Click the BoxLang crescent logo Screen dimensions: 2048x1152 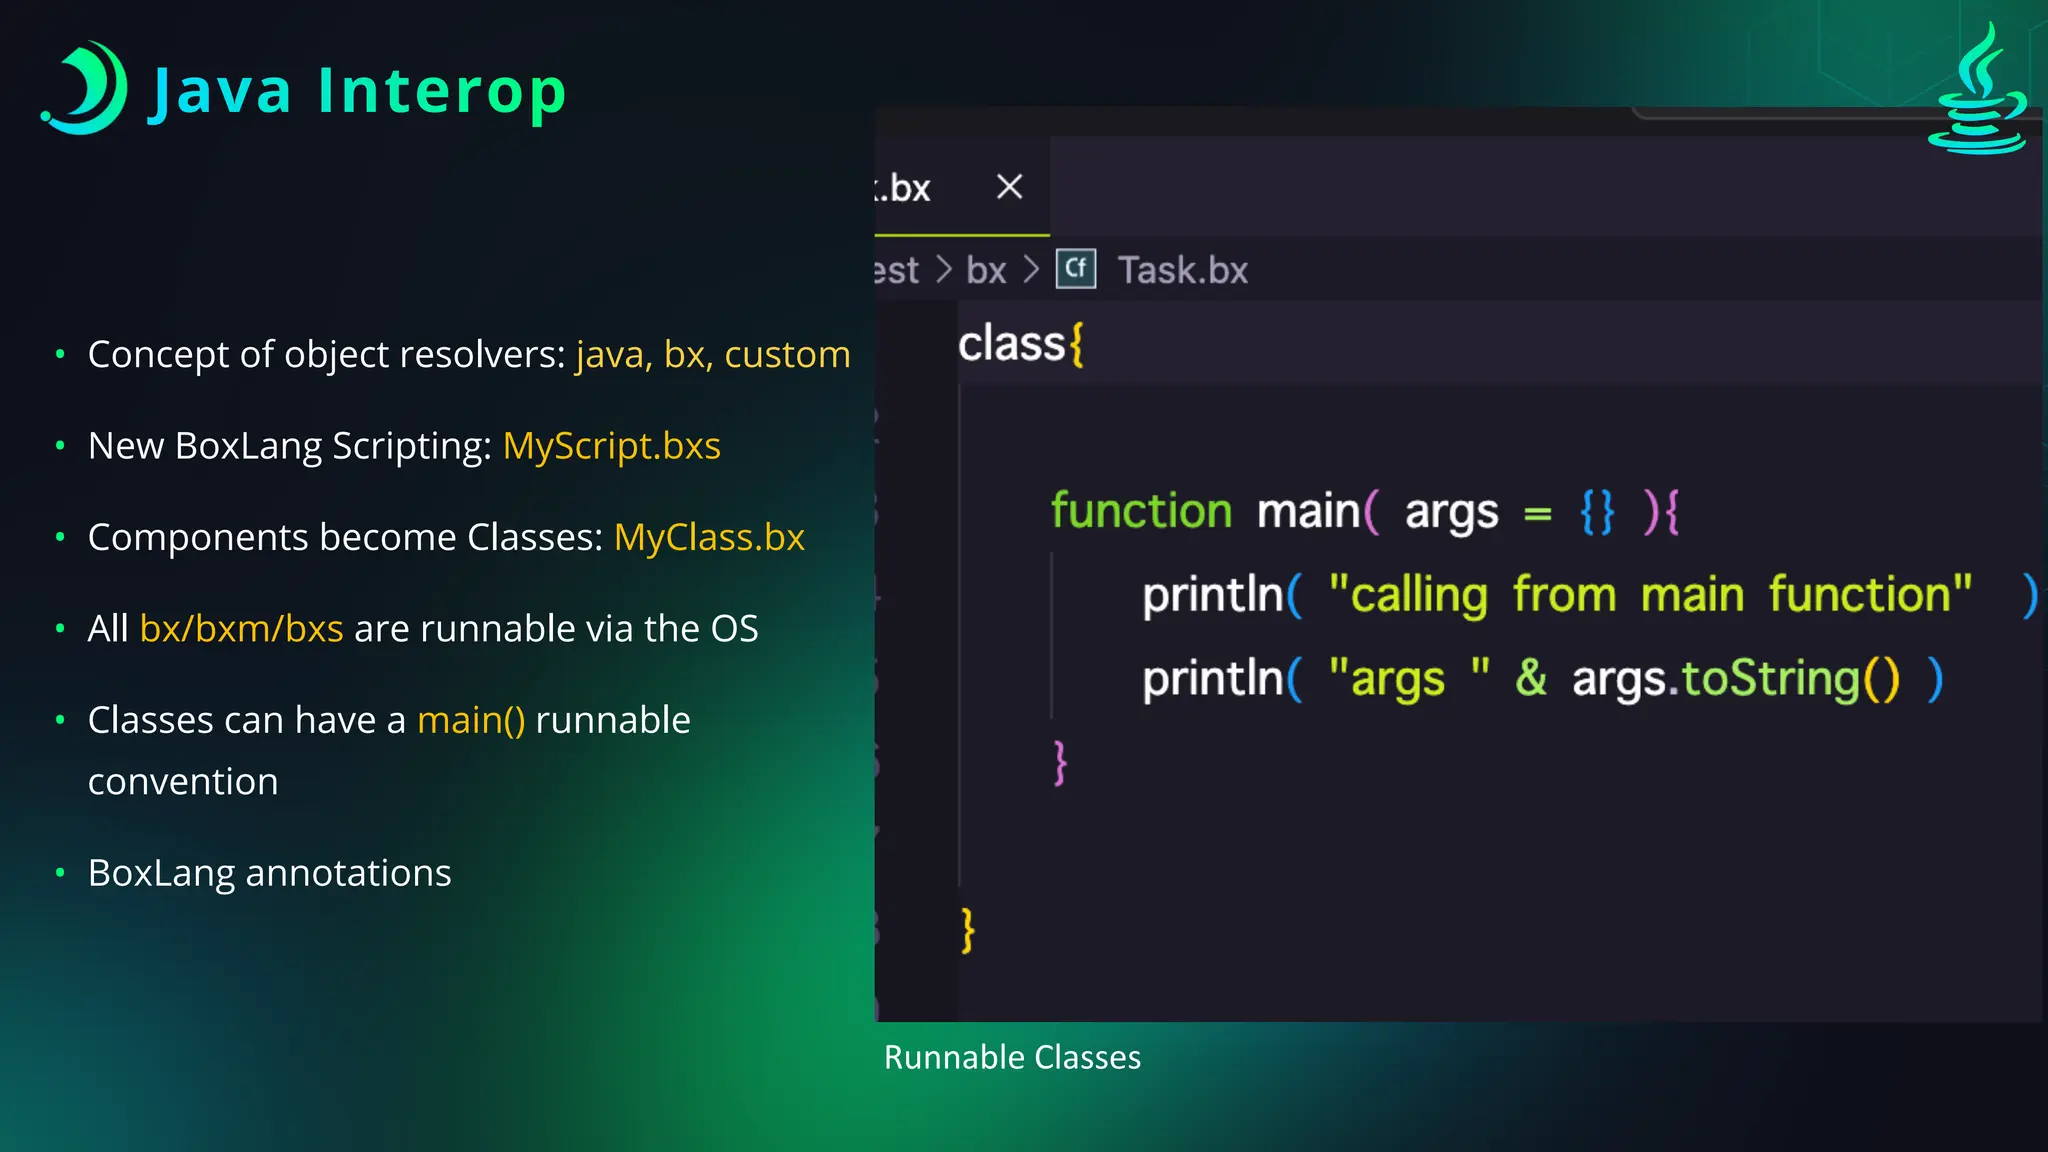pyautogui.click(x=85, y=88)
